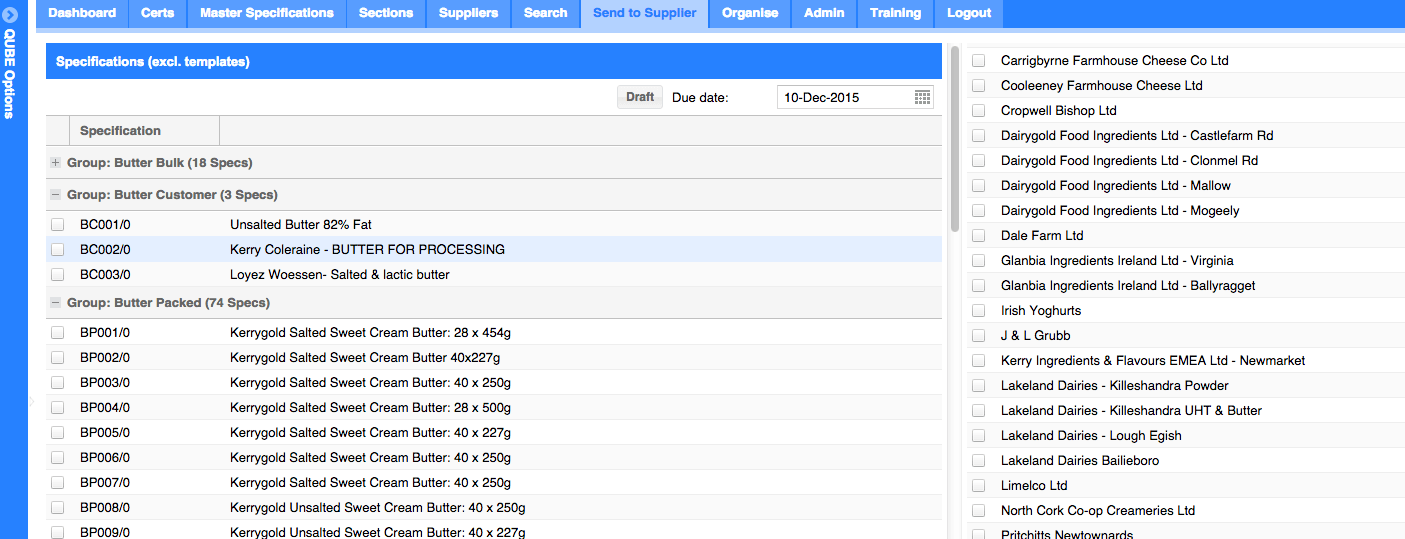Click spec code BP003/0
Screen dimensions: 1405x539
105,383
